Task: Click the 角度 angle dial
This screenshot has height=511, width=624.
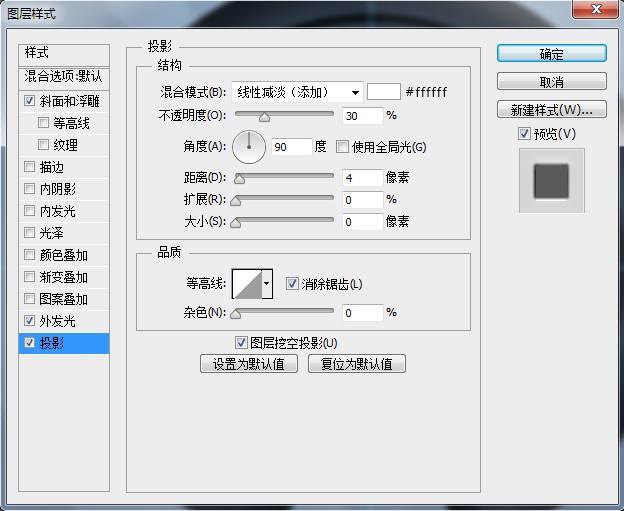Action: (249, 147)
